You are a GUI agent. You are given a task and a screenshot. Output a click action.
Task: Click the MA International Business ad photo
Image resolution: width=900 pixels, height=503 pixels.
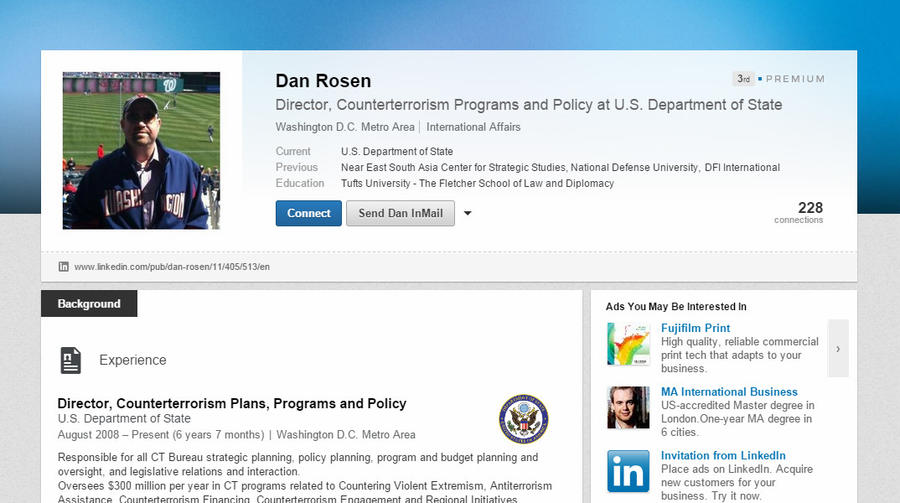point(628,408)
